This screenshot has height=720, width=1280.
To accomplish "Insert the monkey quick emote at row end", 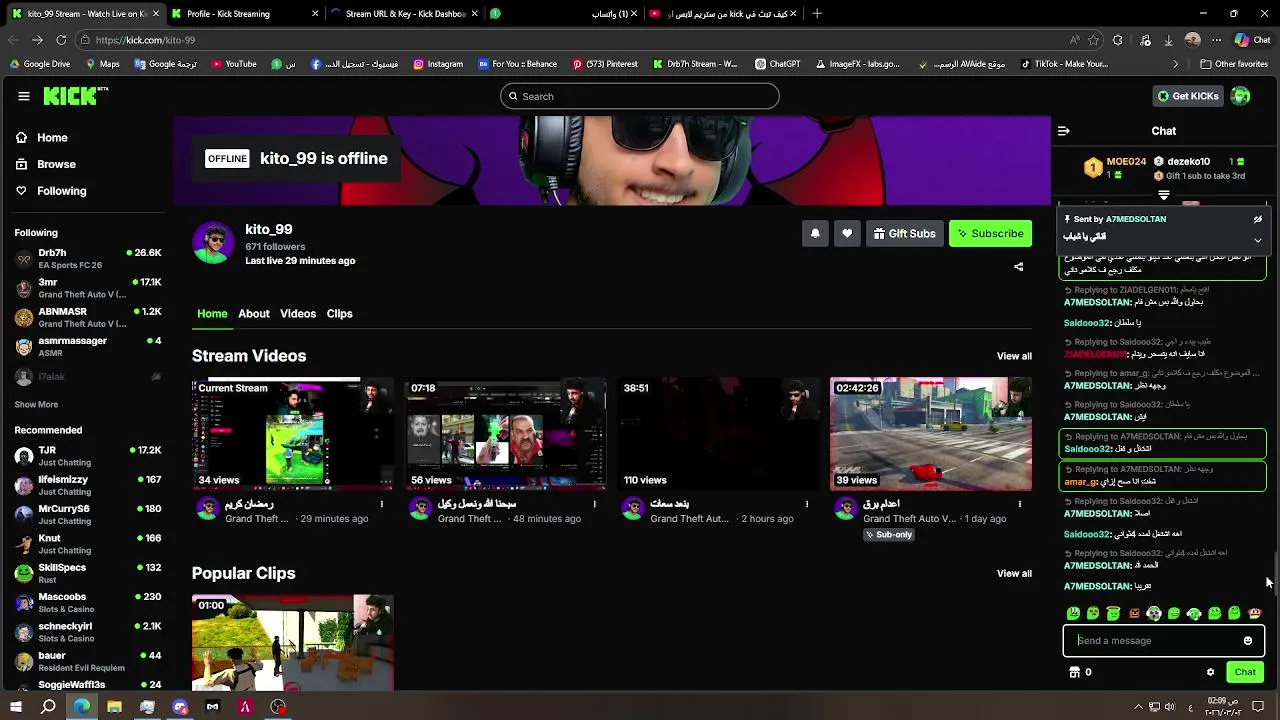I will tap(1255, 613).
